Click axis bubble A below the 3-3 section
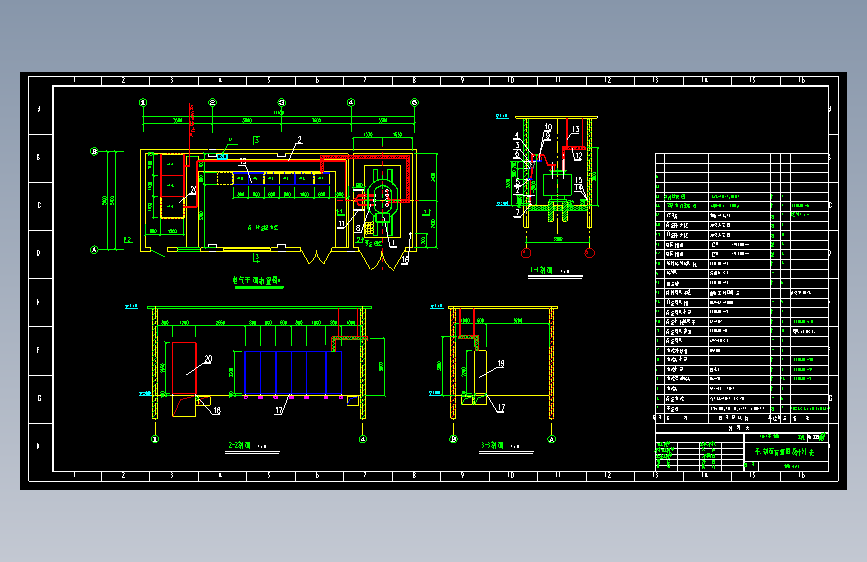 pos(551,439)
